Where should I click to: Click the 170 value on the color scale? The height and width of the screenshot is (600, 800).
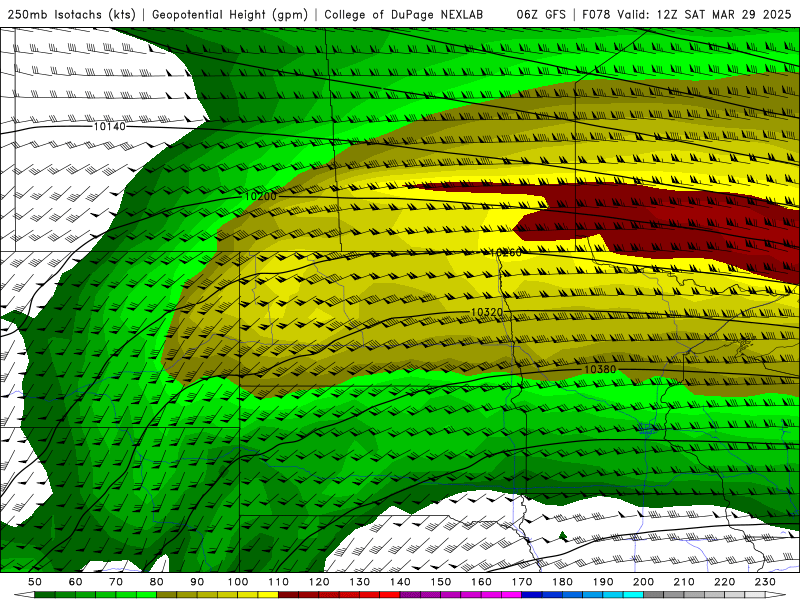pyautogui.click(x=522, y=582)
